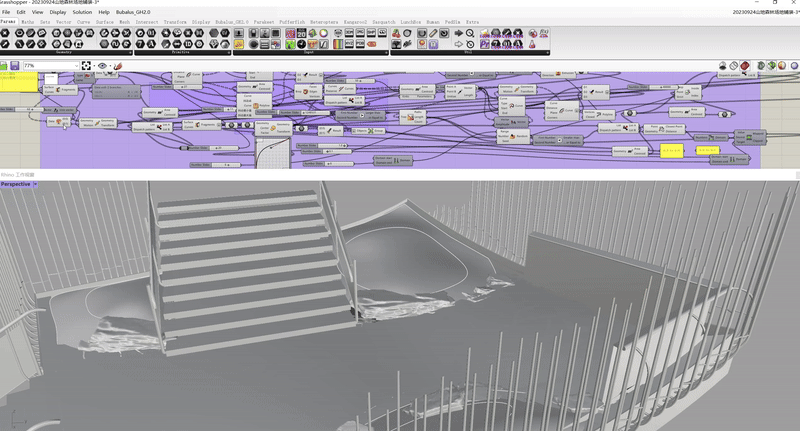Click the Save document icon in canvas toolbar
The height and width of the screenshot is (431, 800).
click(x=15, y=66)
